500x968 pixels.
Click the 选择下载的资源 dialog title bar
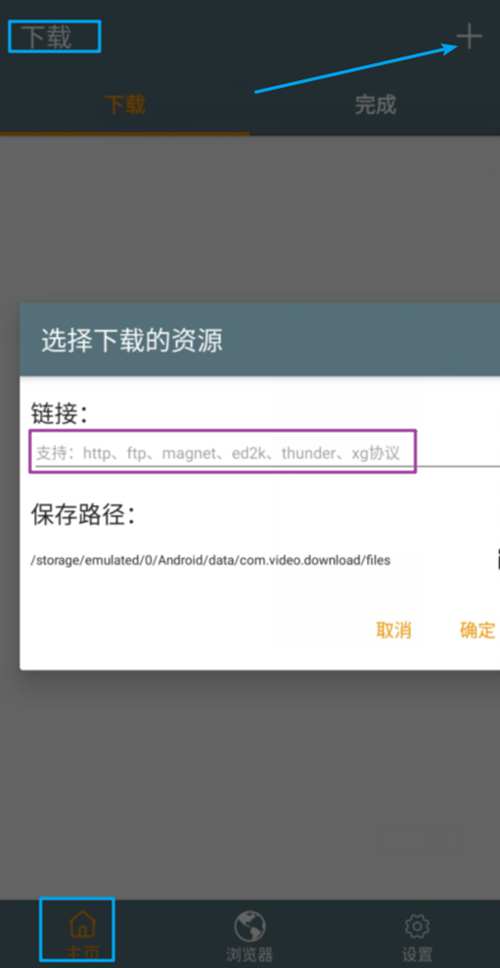click(x=260, y=340)
